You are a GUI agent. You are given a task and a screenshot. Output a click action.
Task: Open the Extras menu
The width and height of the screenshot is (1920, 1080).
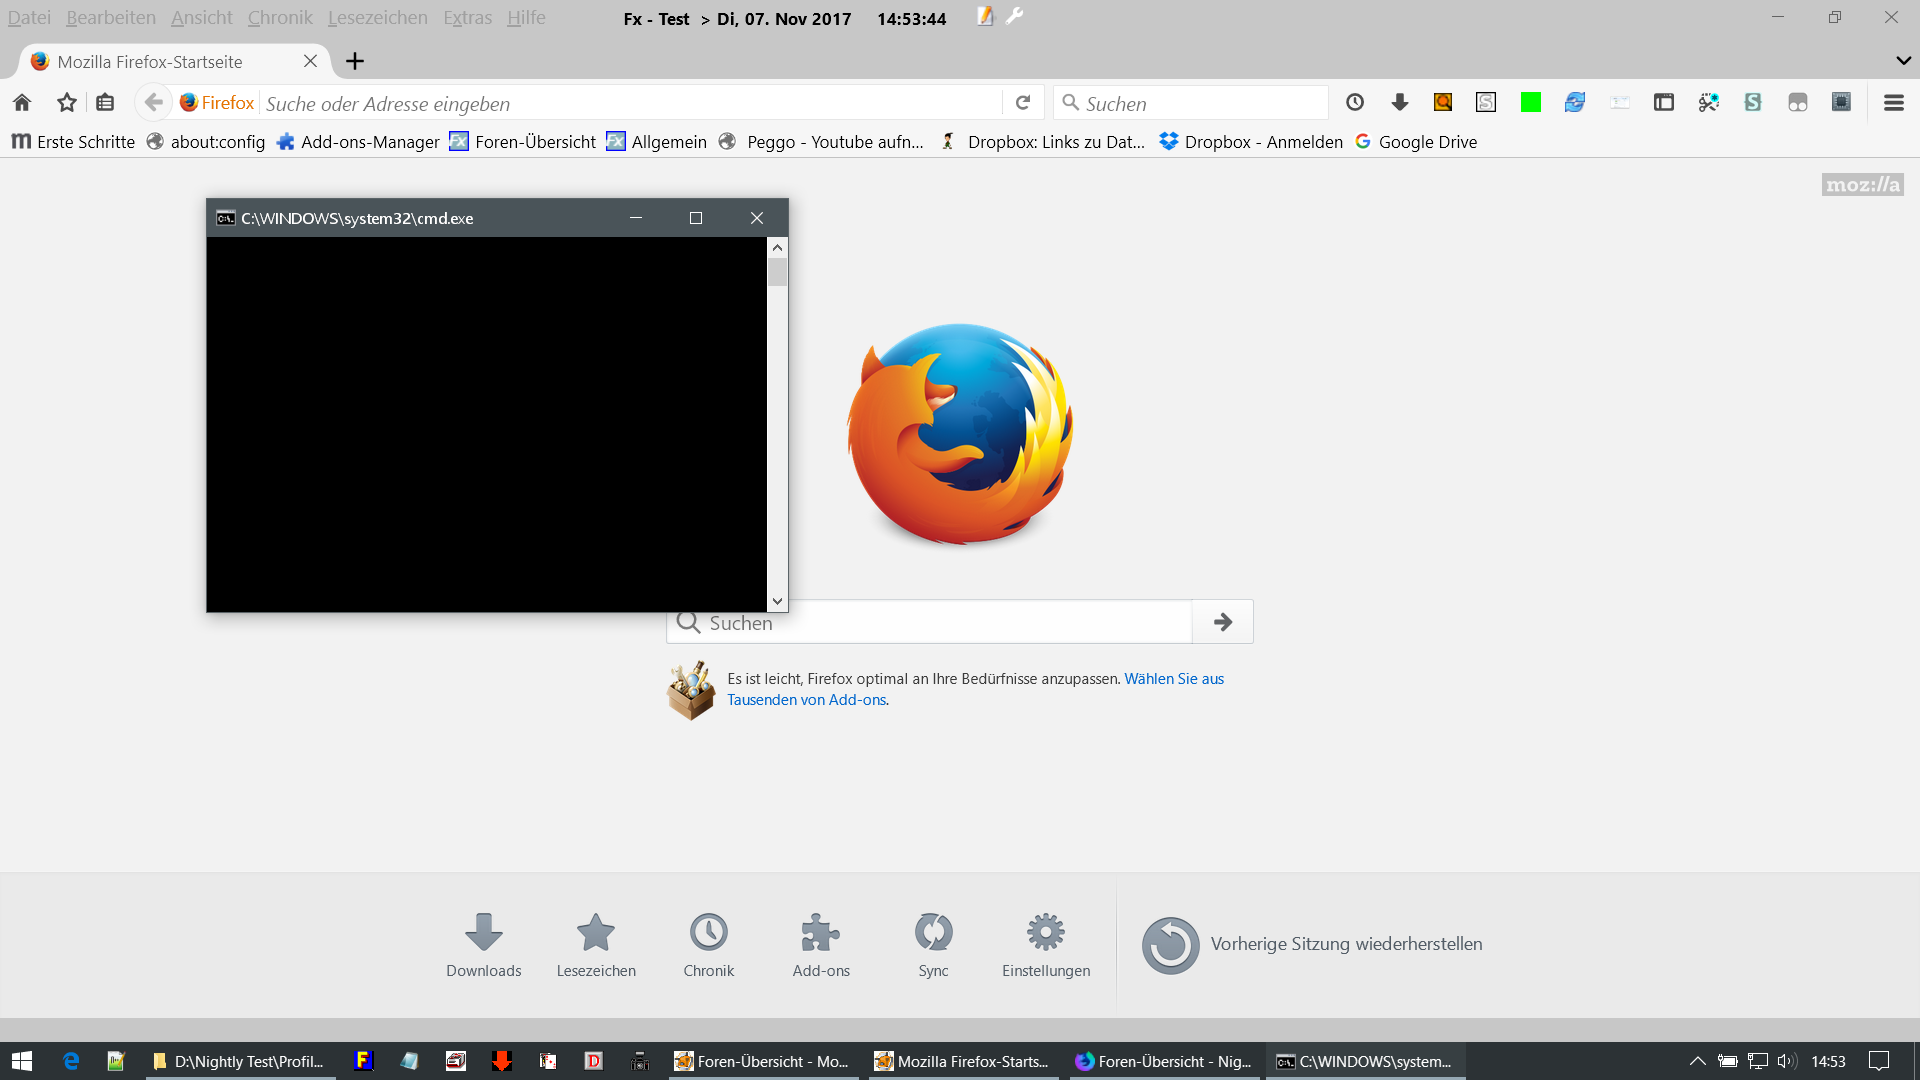click(467, 18)
